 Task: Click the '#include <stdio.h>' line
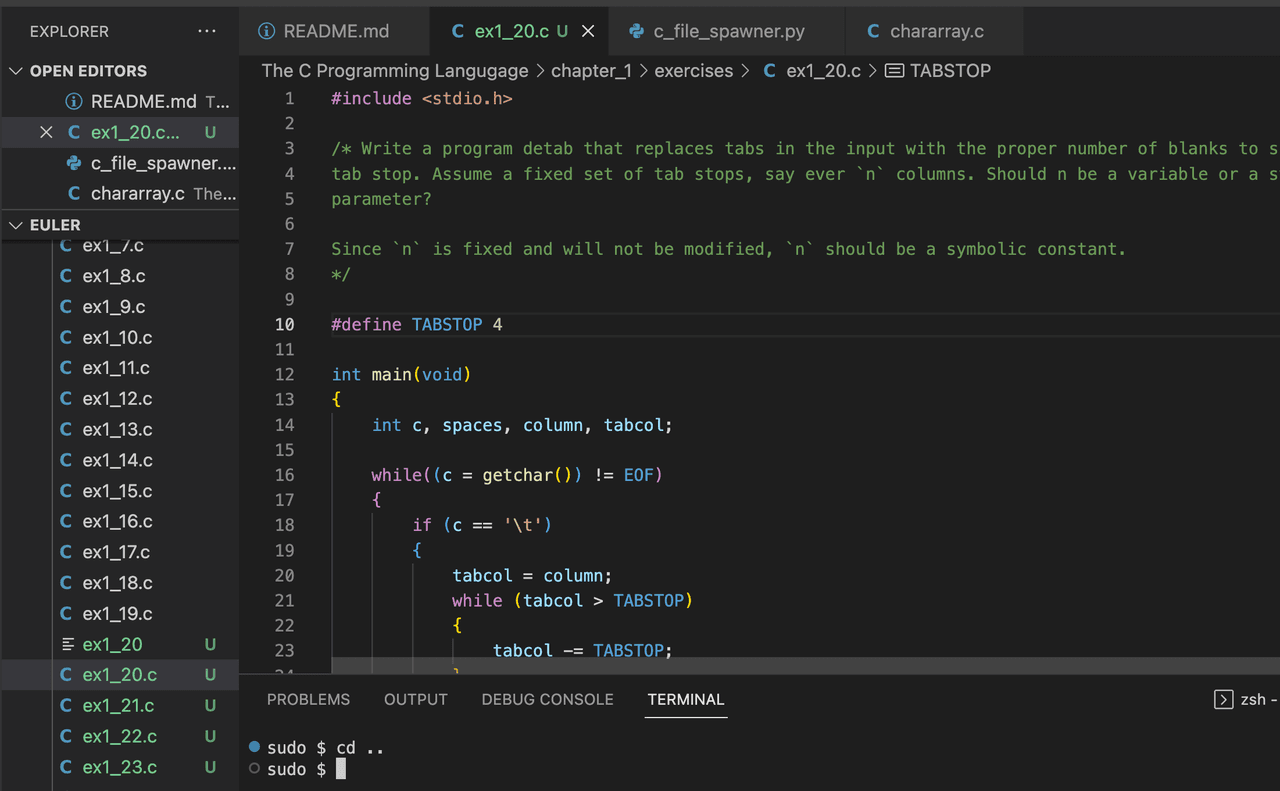[422, 98]
